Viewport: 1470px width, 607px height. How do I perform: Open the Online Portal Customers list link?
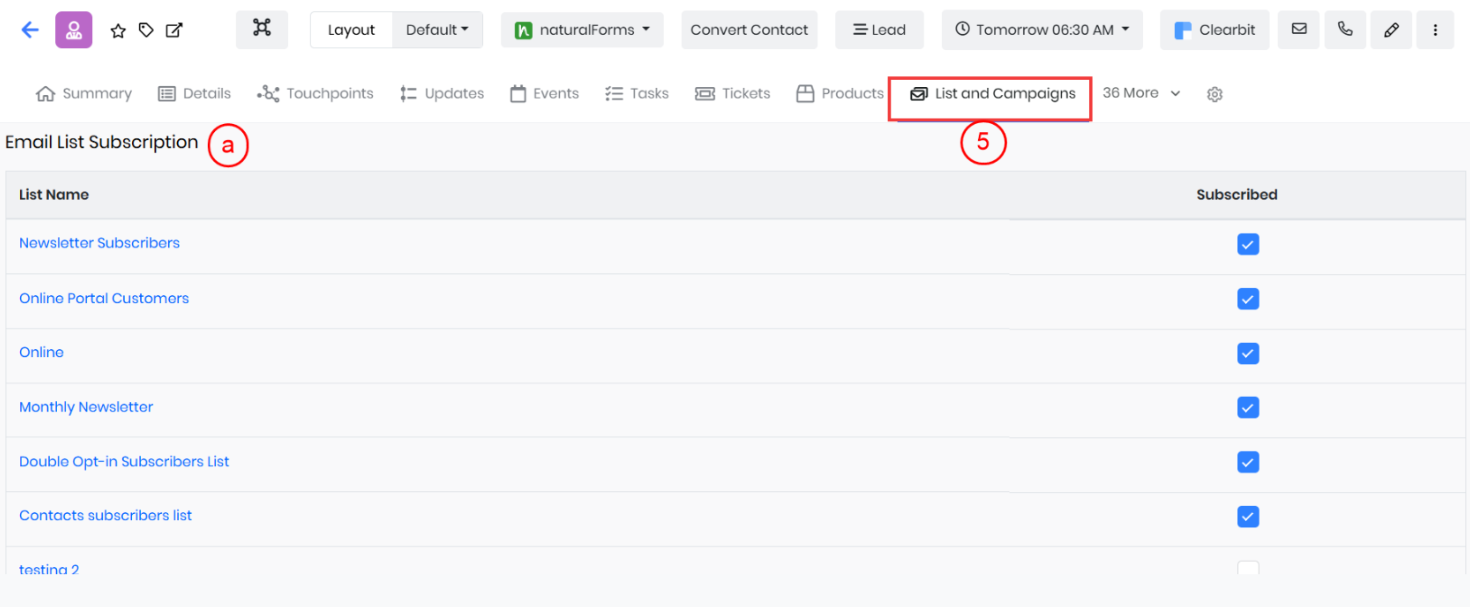[104, 298]
